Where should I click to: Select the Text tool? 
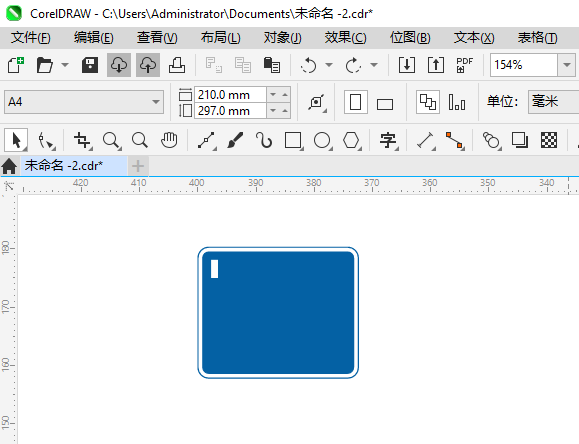[388, 141]
